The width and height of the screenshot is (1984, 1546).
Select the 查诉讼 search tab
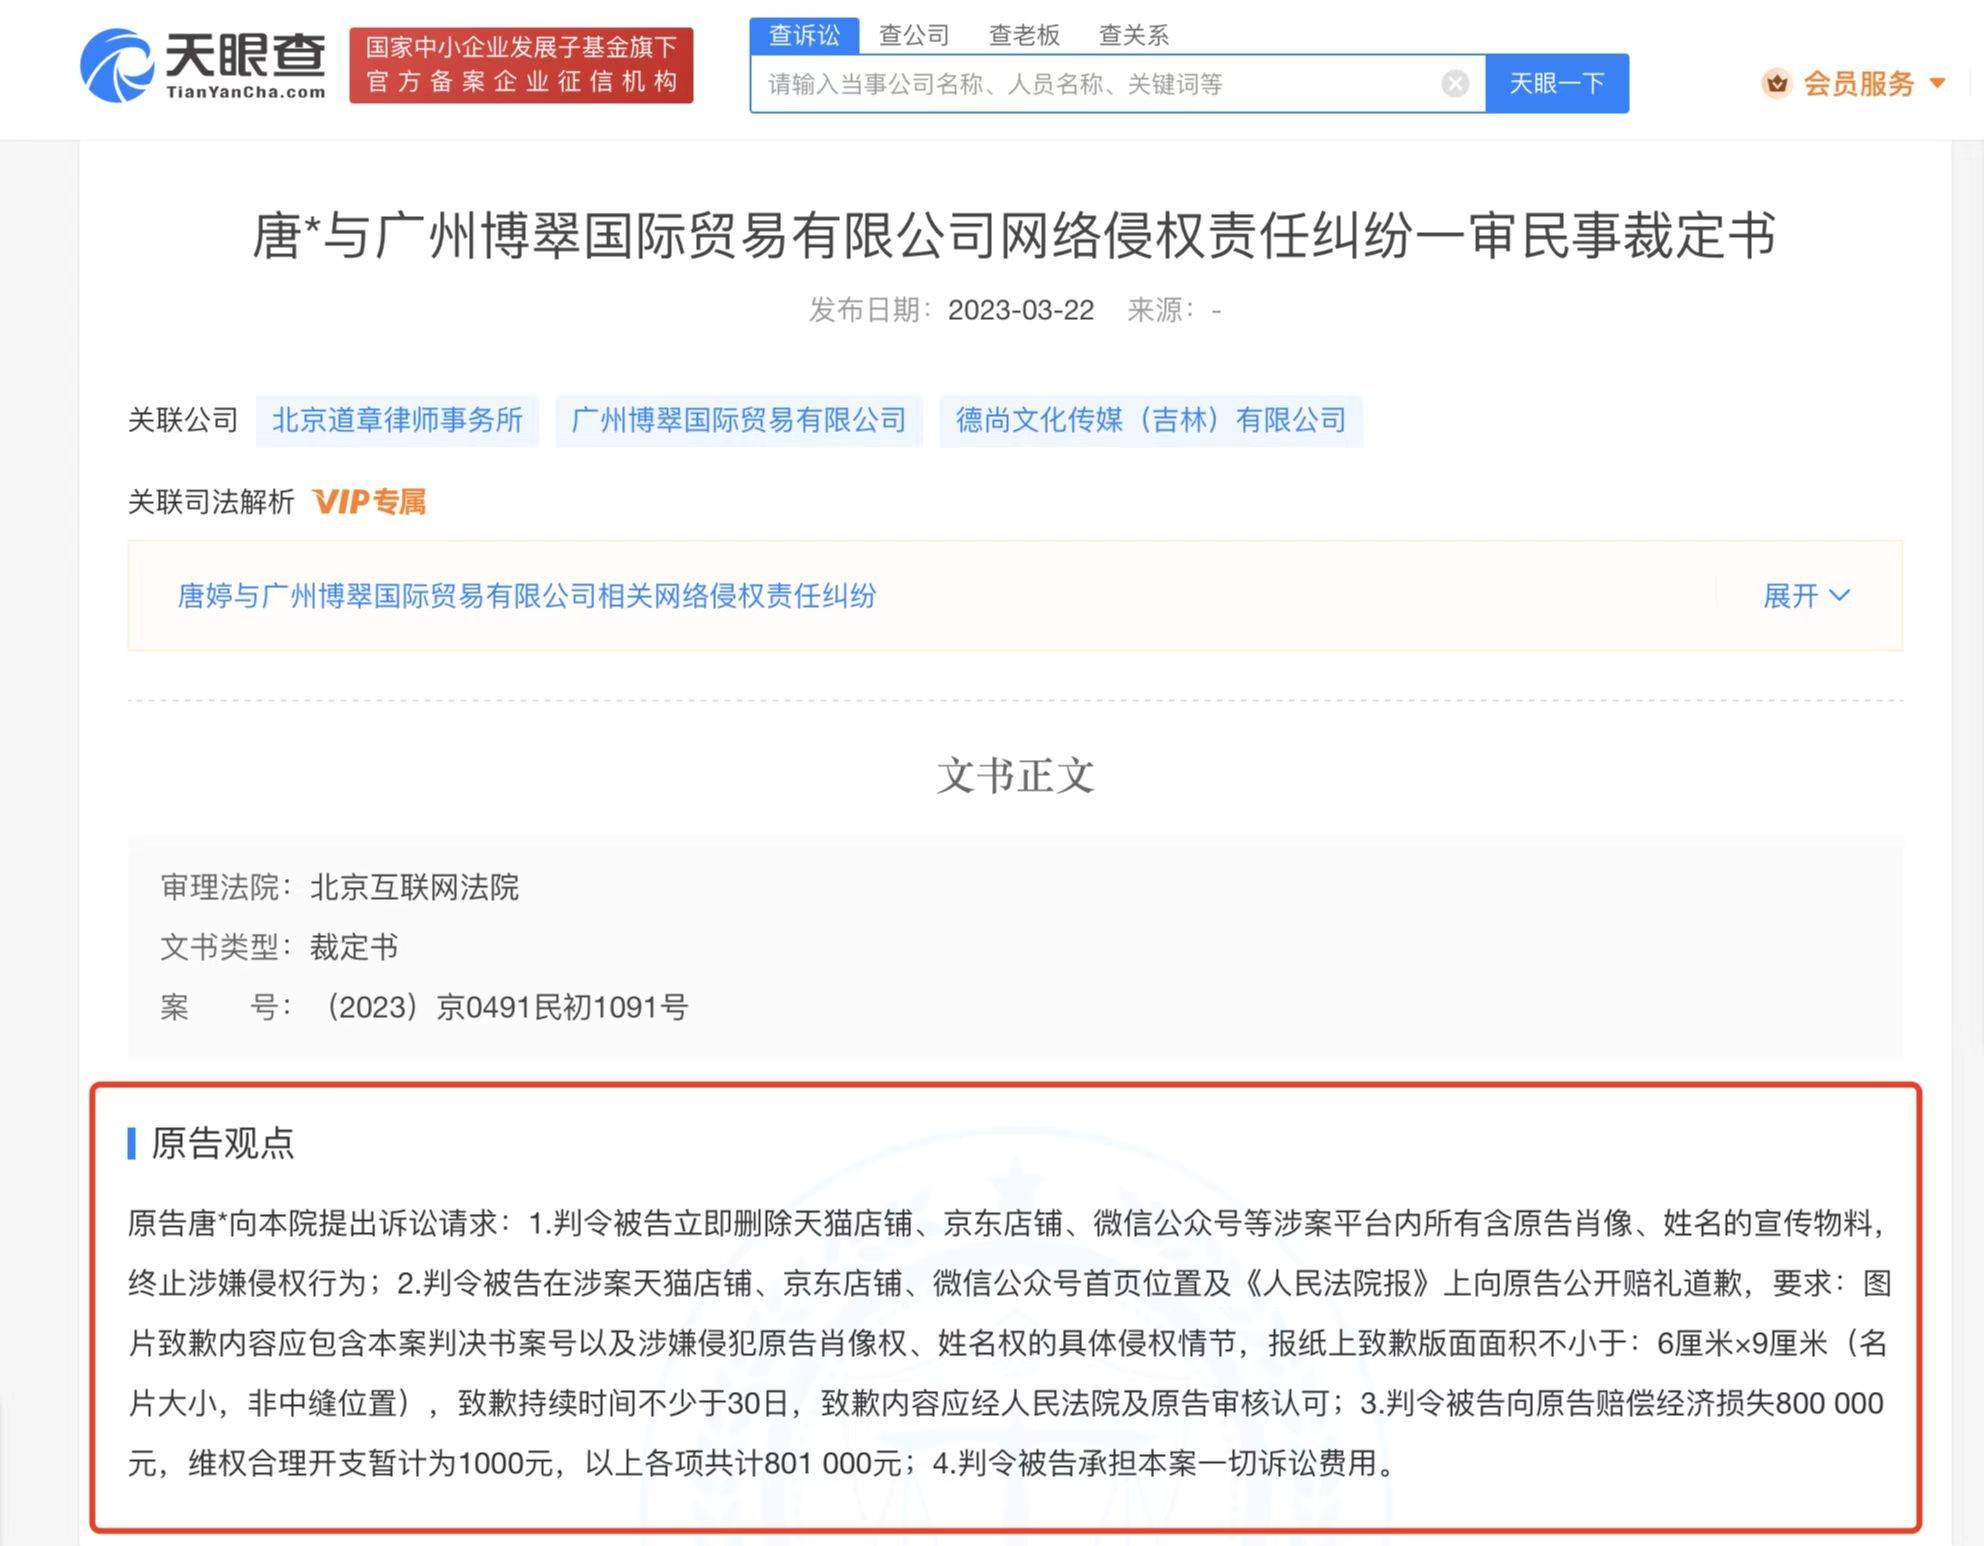point(804,36)
